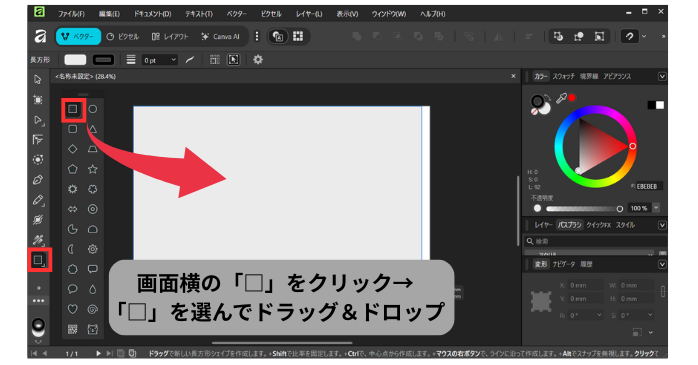Choose the heart shape in flyout

click(73, 309)
